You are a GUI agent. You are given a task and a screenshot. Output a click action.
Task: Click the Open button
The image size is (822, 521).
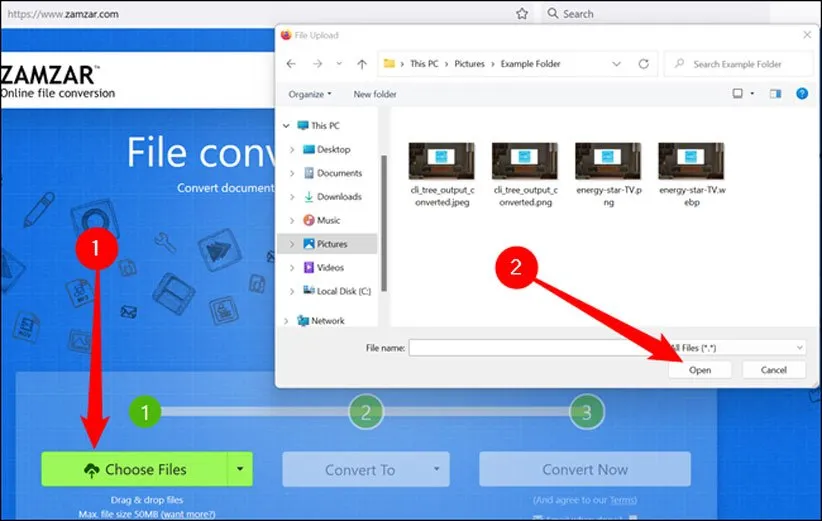point(700,370)
